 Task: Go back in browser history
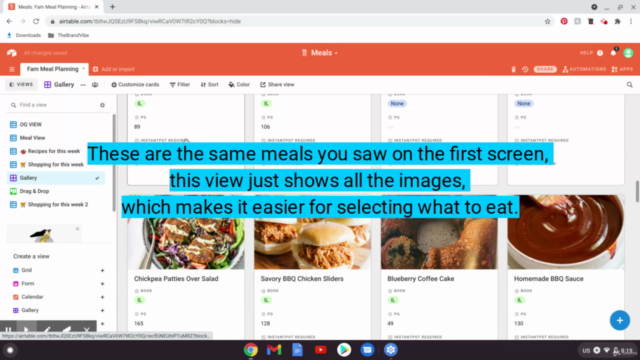click(x=9, y=21)
